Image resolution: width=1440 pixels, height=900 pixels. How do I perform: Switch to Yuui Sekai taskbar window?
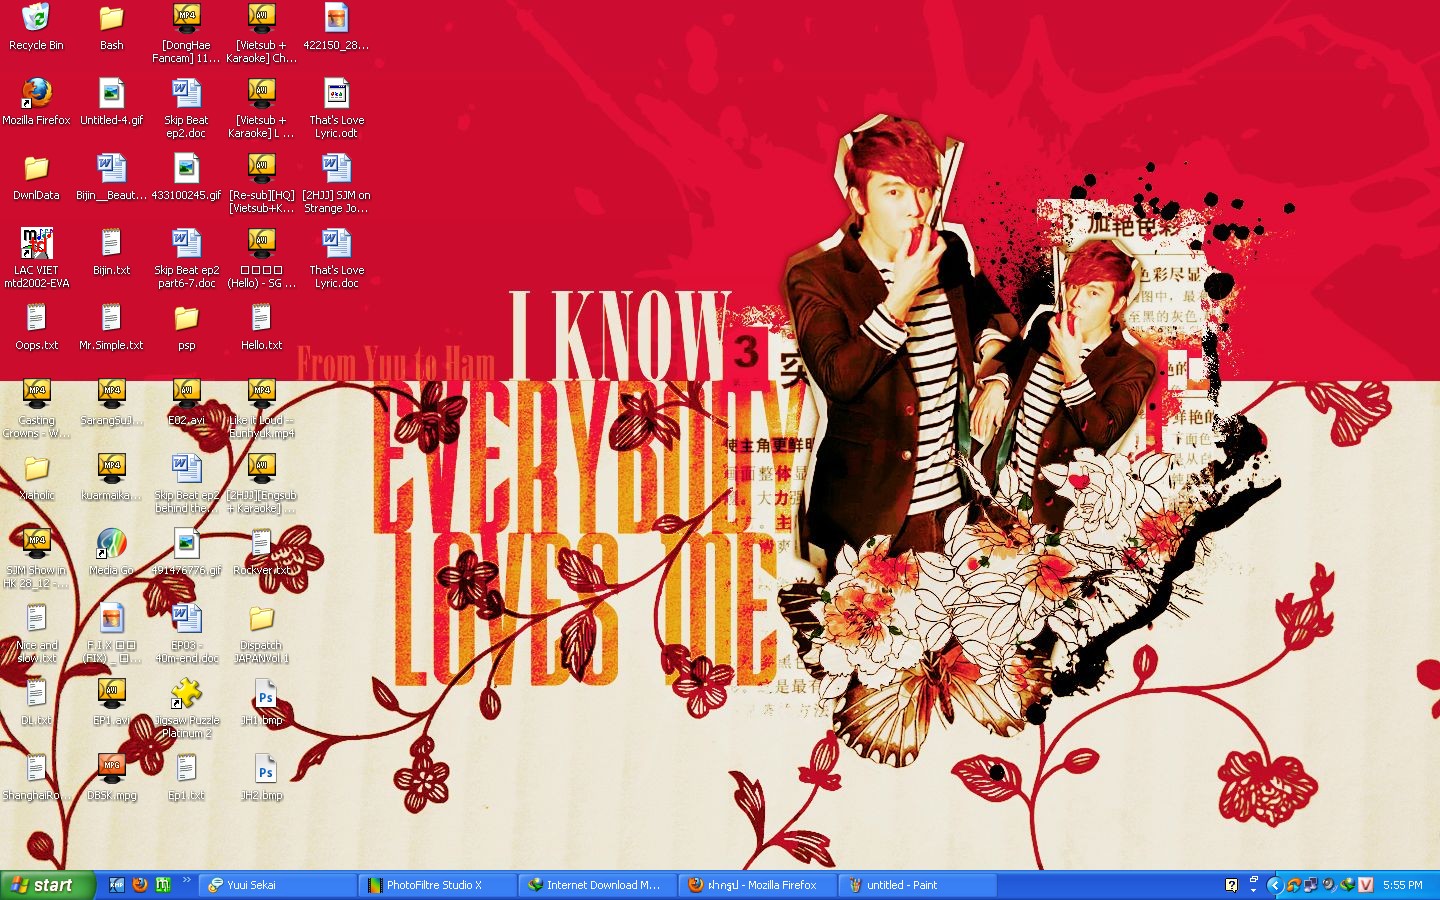click(278, 885)
